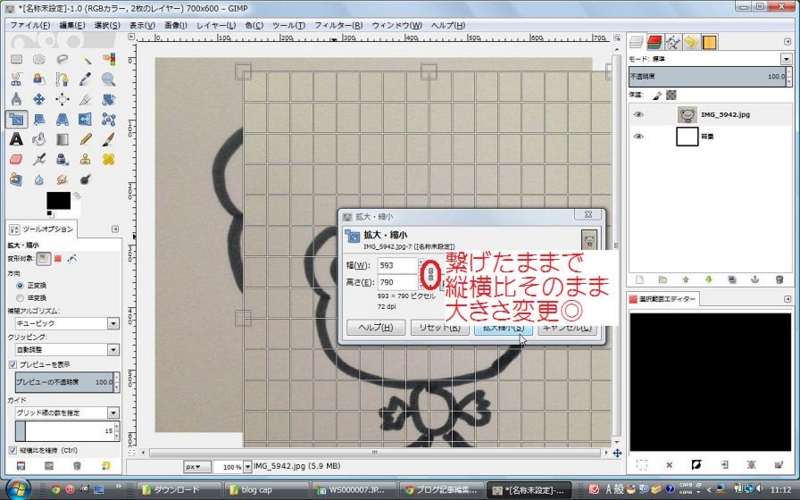Open the 選択範囲エディター tab menu arrow
Screen dimensions: 800x500
788,299
